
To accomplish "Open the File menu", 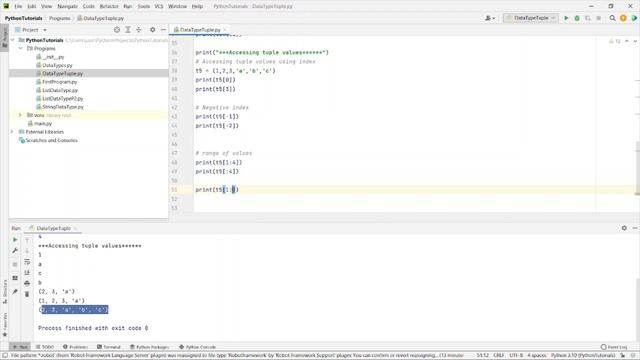I will pos(18,6).
